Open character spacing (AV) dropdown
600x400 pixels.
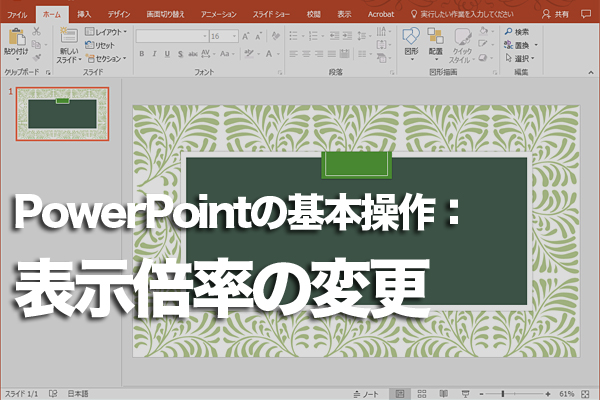click(208, 54)
